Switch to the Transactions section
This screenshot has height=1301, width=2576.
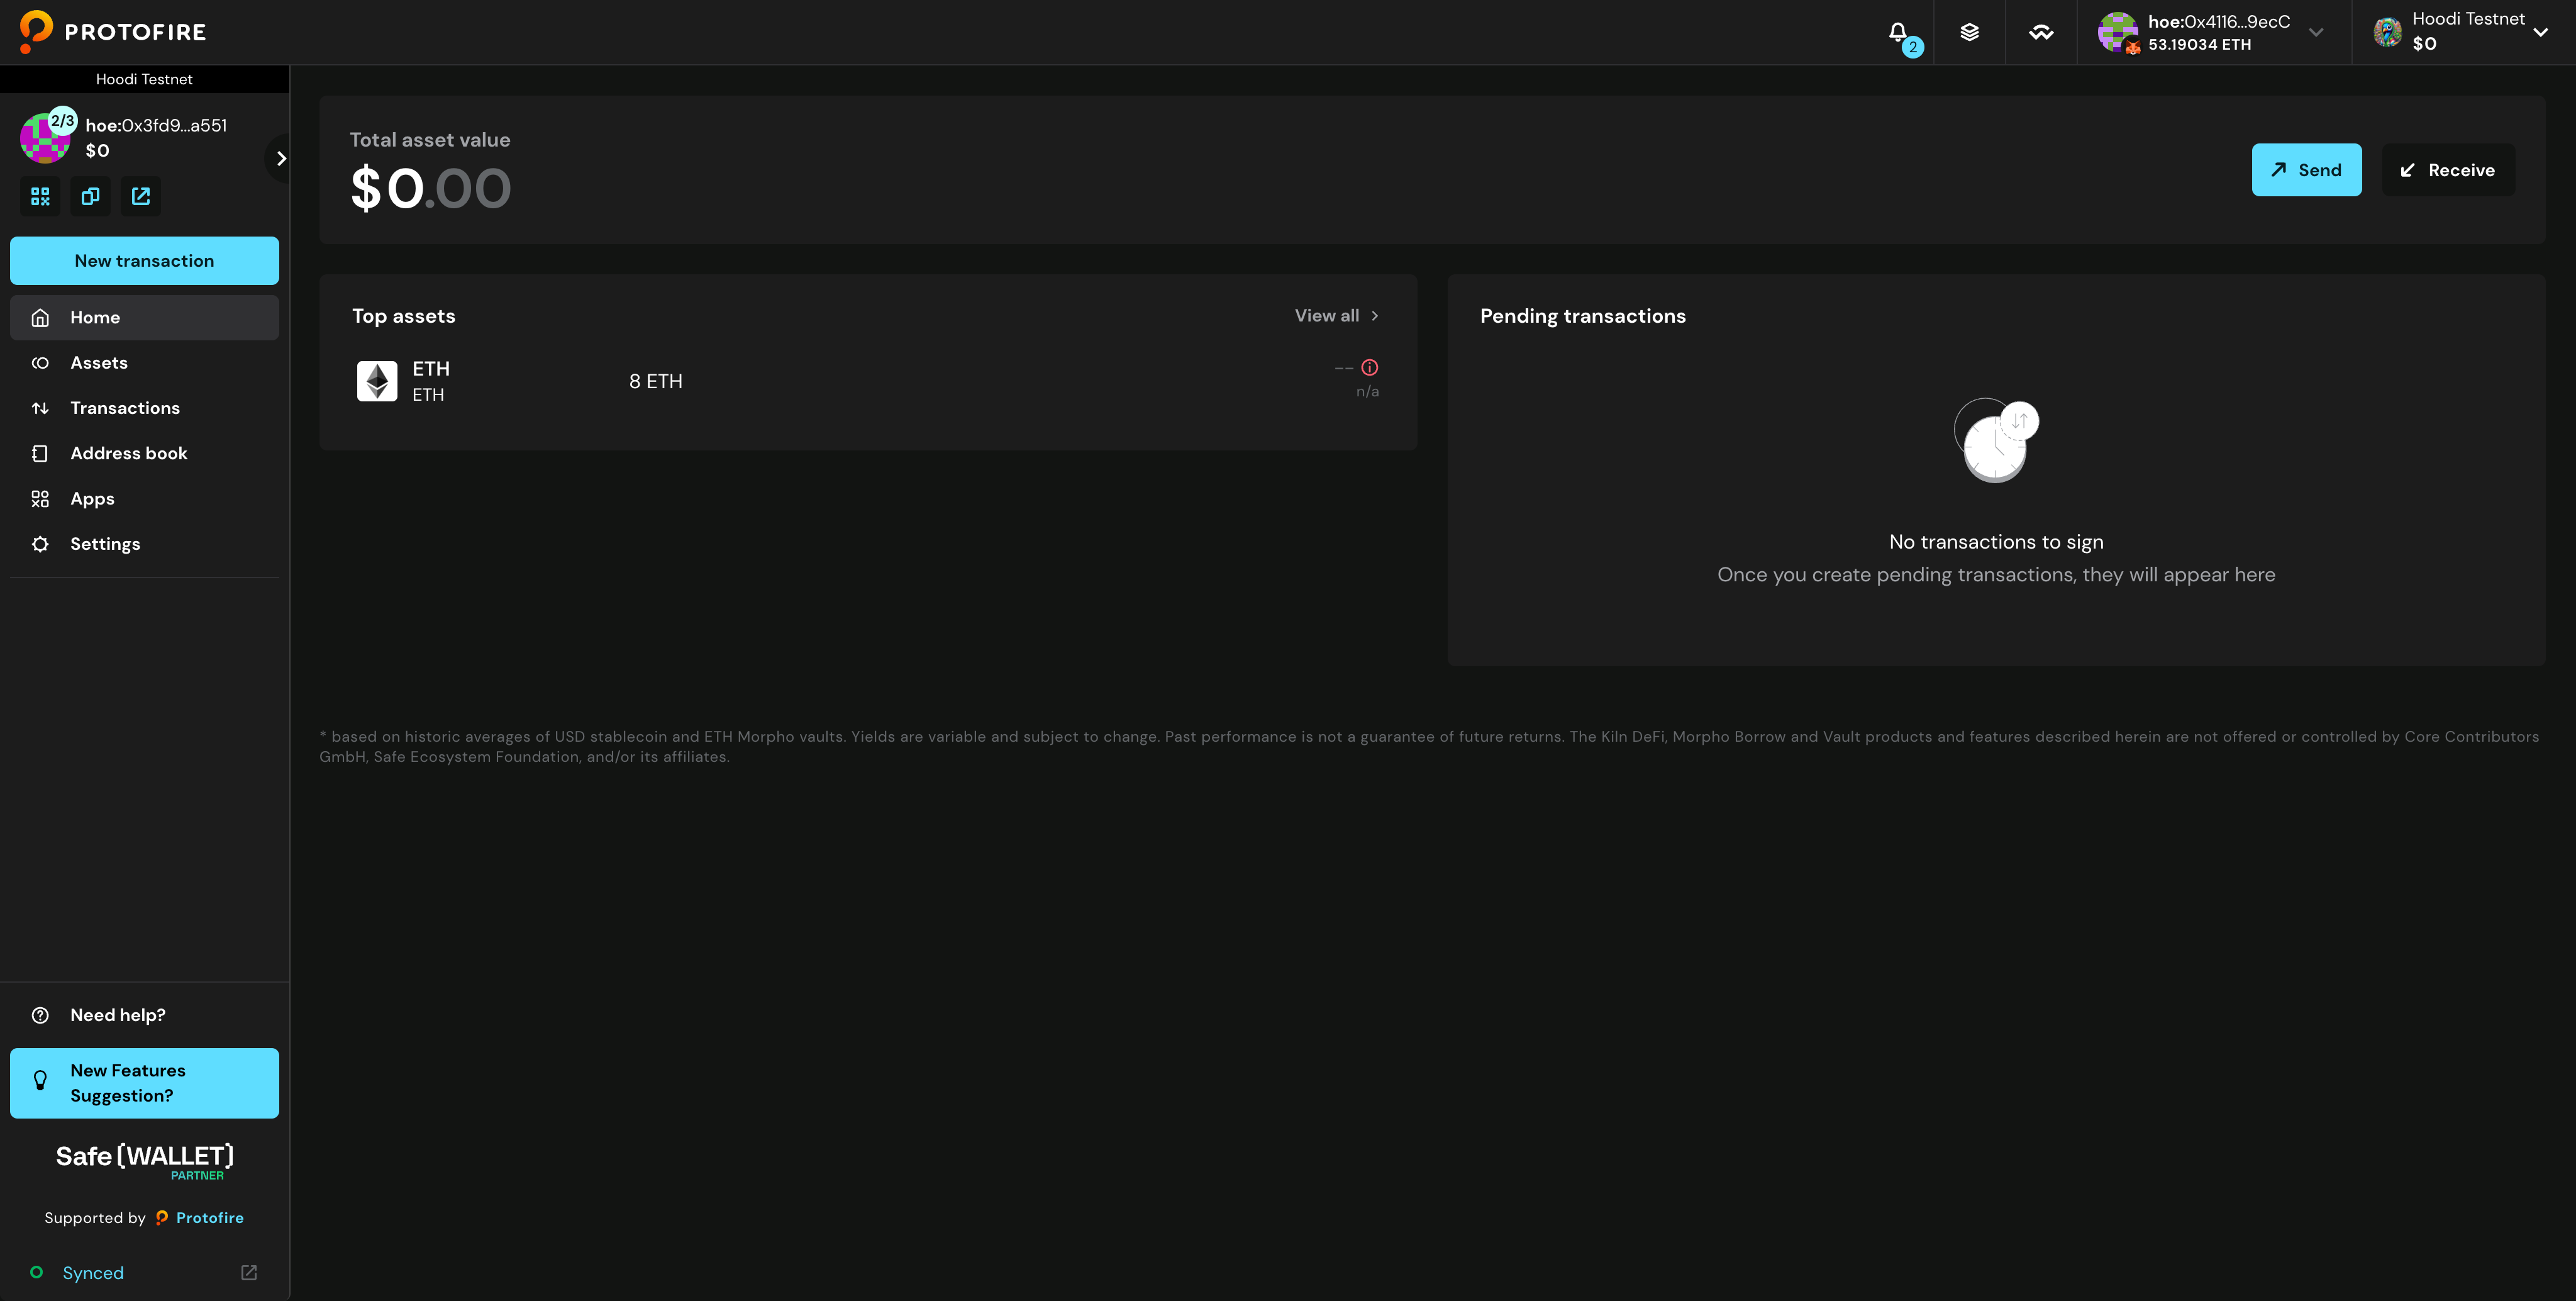tap(125, 408)
